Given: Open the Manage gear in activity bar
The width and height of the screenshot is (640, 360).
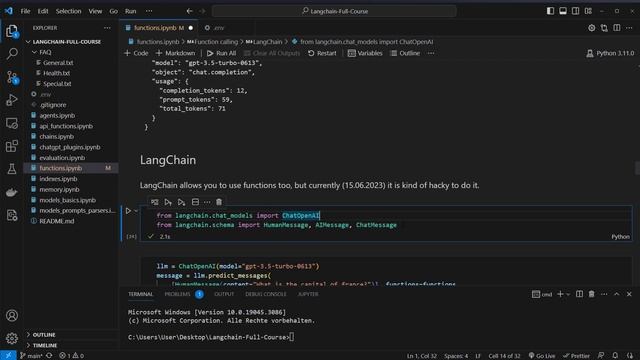Looking at the screenshot, I should [12, 338].
